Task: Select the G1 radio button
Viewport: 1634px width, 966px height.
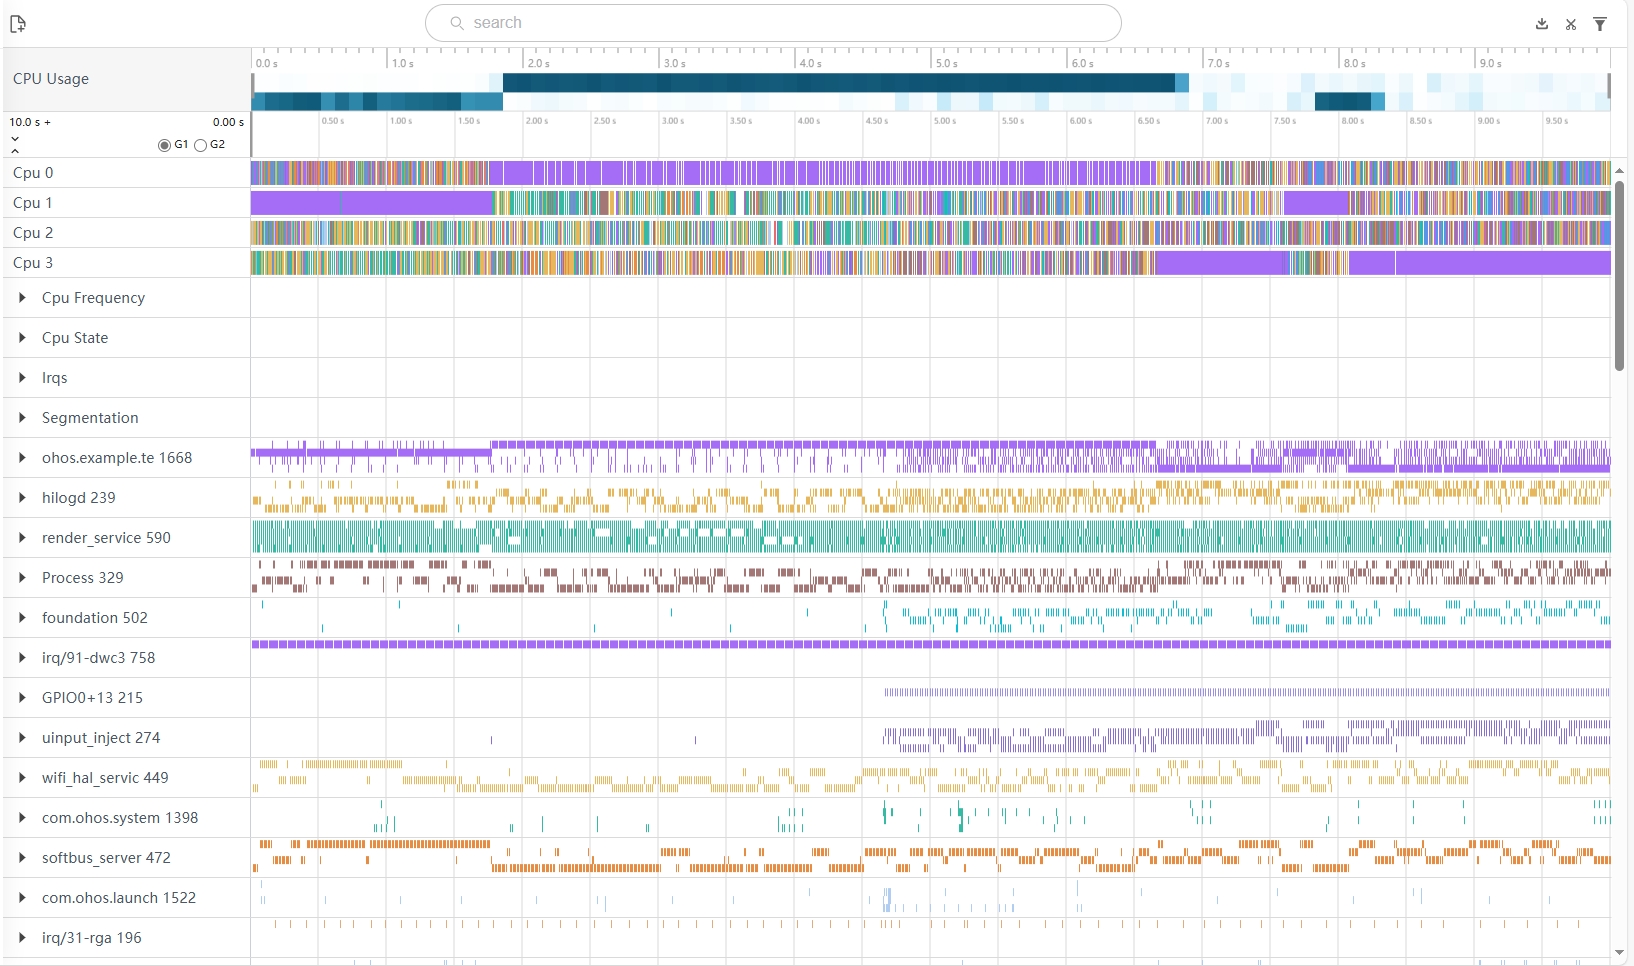Action: click(164, 145)
